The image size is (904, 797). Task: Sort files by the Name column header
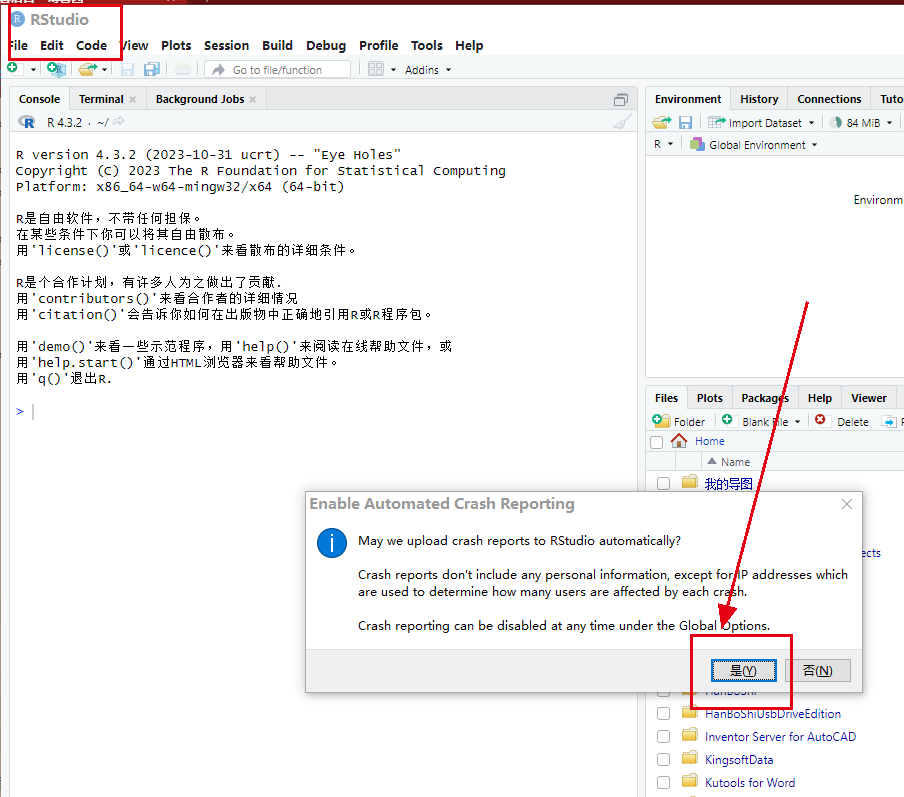[736, 461]
